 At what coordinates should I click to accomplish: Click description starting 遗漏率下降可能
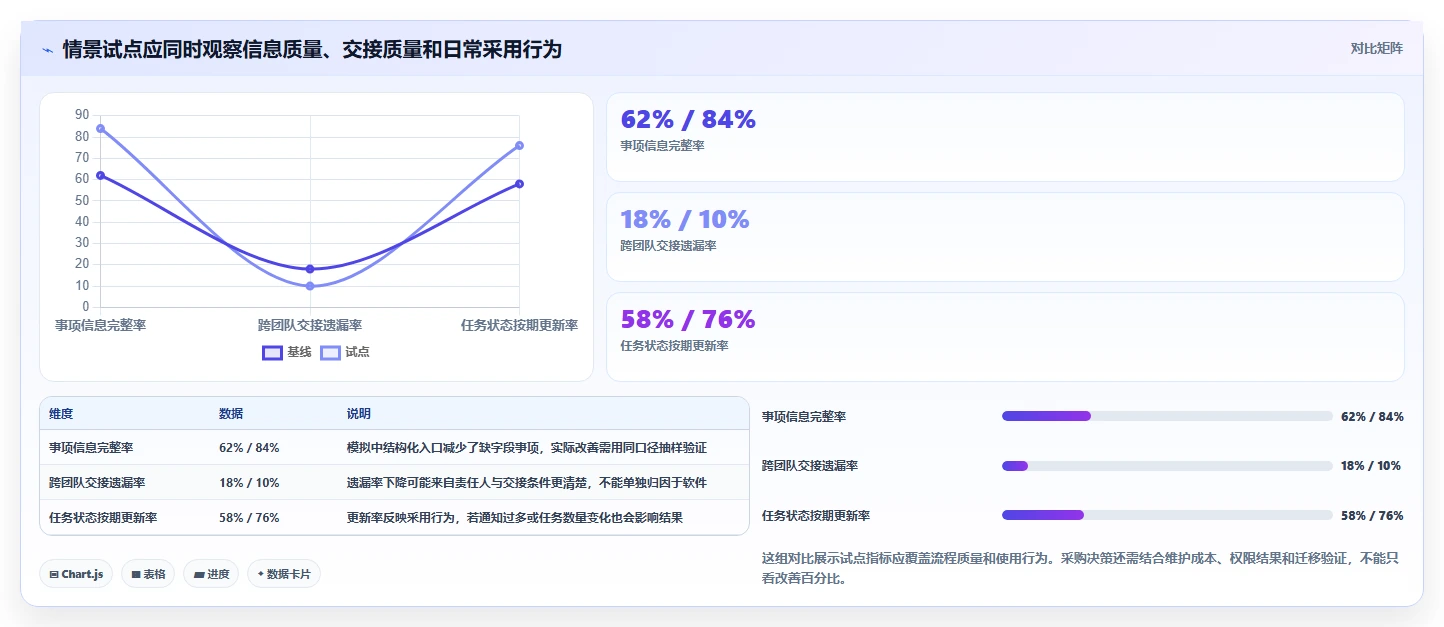(527, 483)
